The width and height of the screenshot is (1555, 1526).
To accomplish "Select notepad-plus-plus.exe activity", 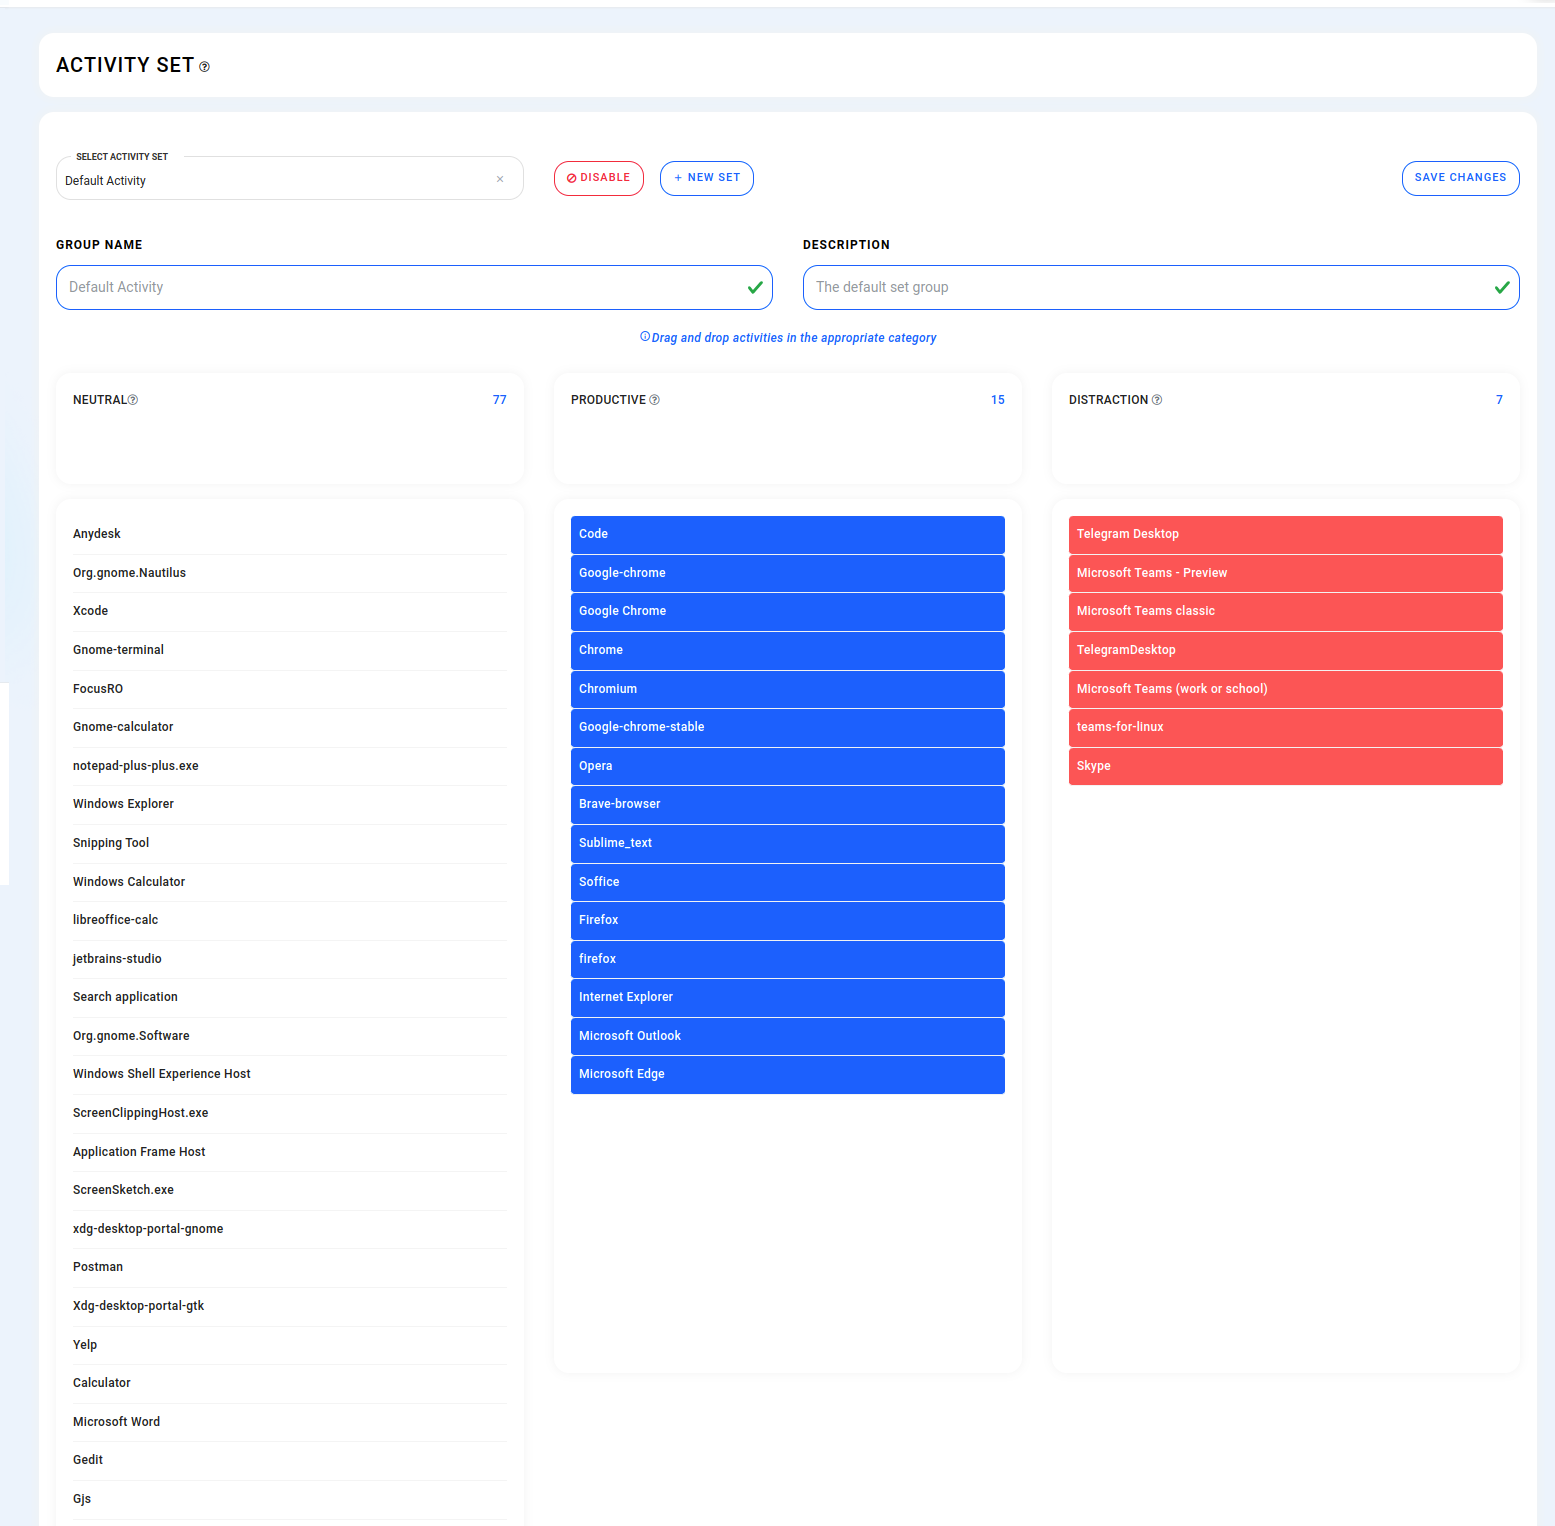I will 290,766.
